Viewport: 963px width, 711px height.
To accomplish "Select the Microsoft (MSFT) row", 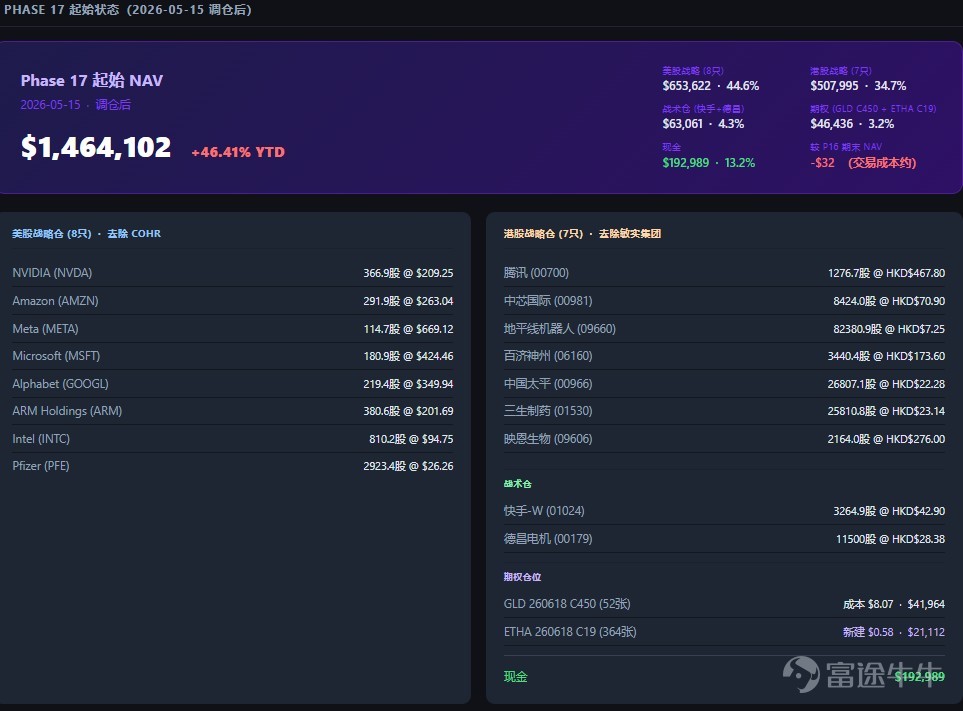I will [x=233, y=356].
